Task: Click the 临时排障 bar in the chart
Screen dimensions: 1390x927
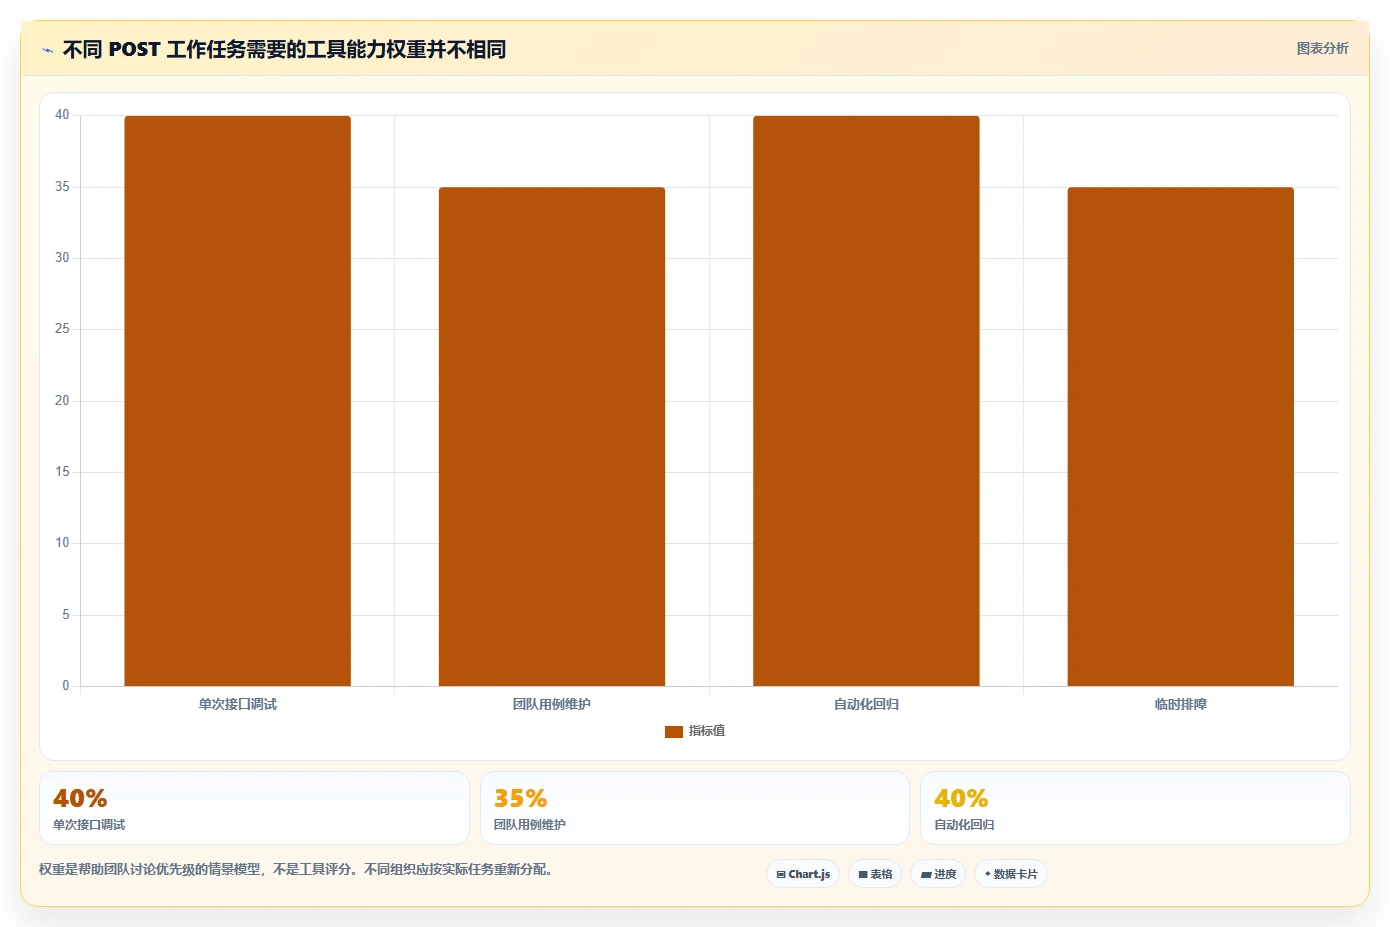Action: 1181,436
